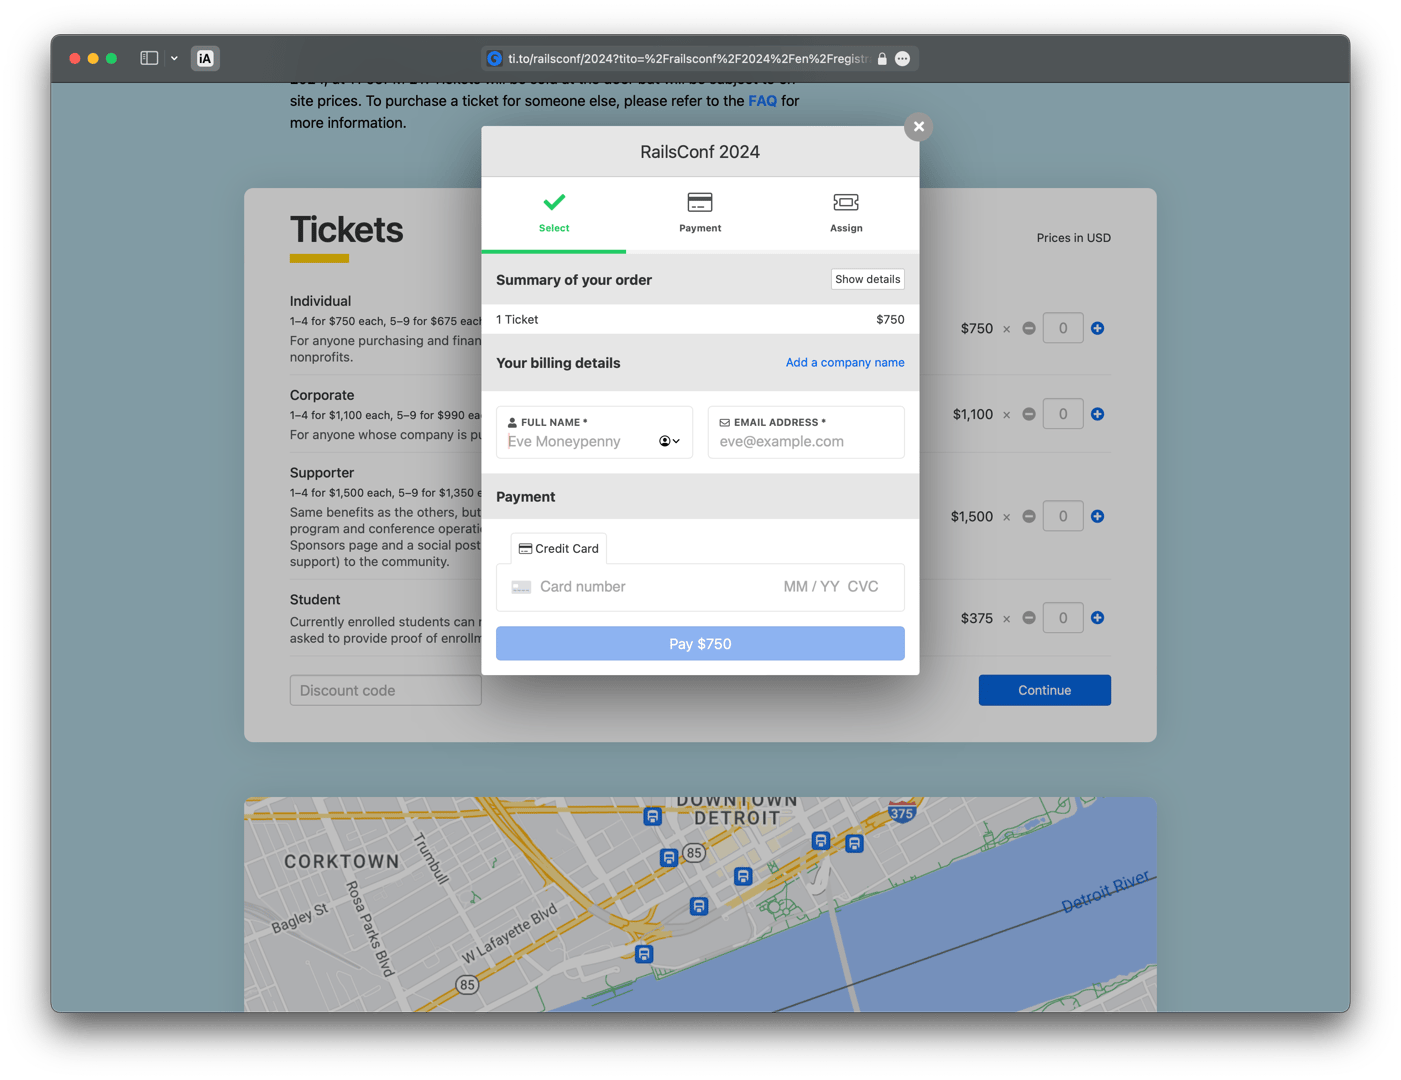Click the credit card icon above Payment

[x=700, y=202]
